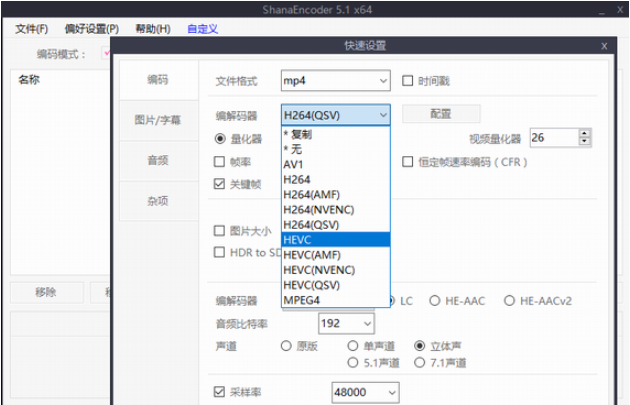Image resolution: width=630 pixels, height=405 pixels.
Task: Pick HEVC(NVENC) from the codec list
Action: click(x=319, y=270)
